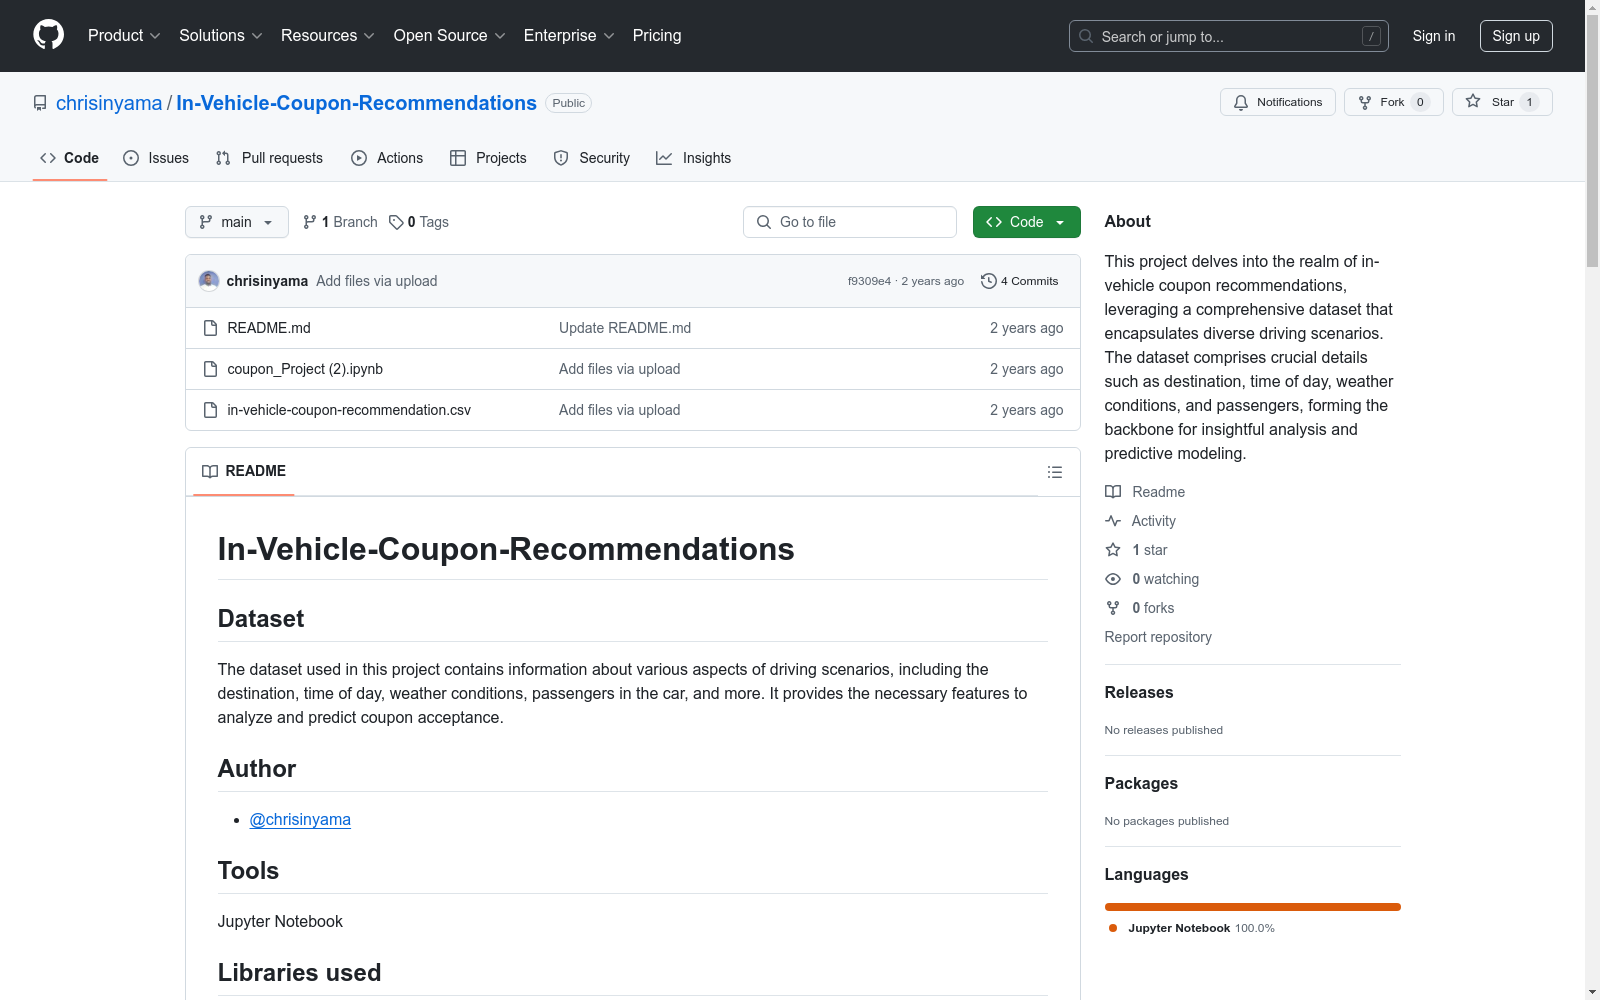Image resolution: width=1600 pixels, height=1000 pixels.
Task: Click the Go to file search field
Action: coord(850,222)
